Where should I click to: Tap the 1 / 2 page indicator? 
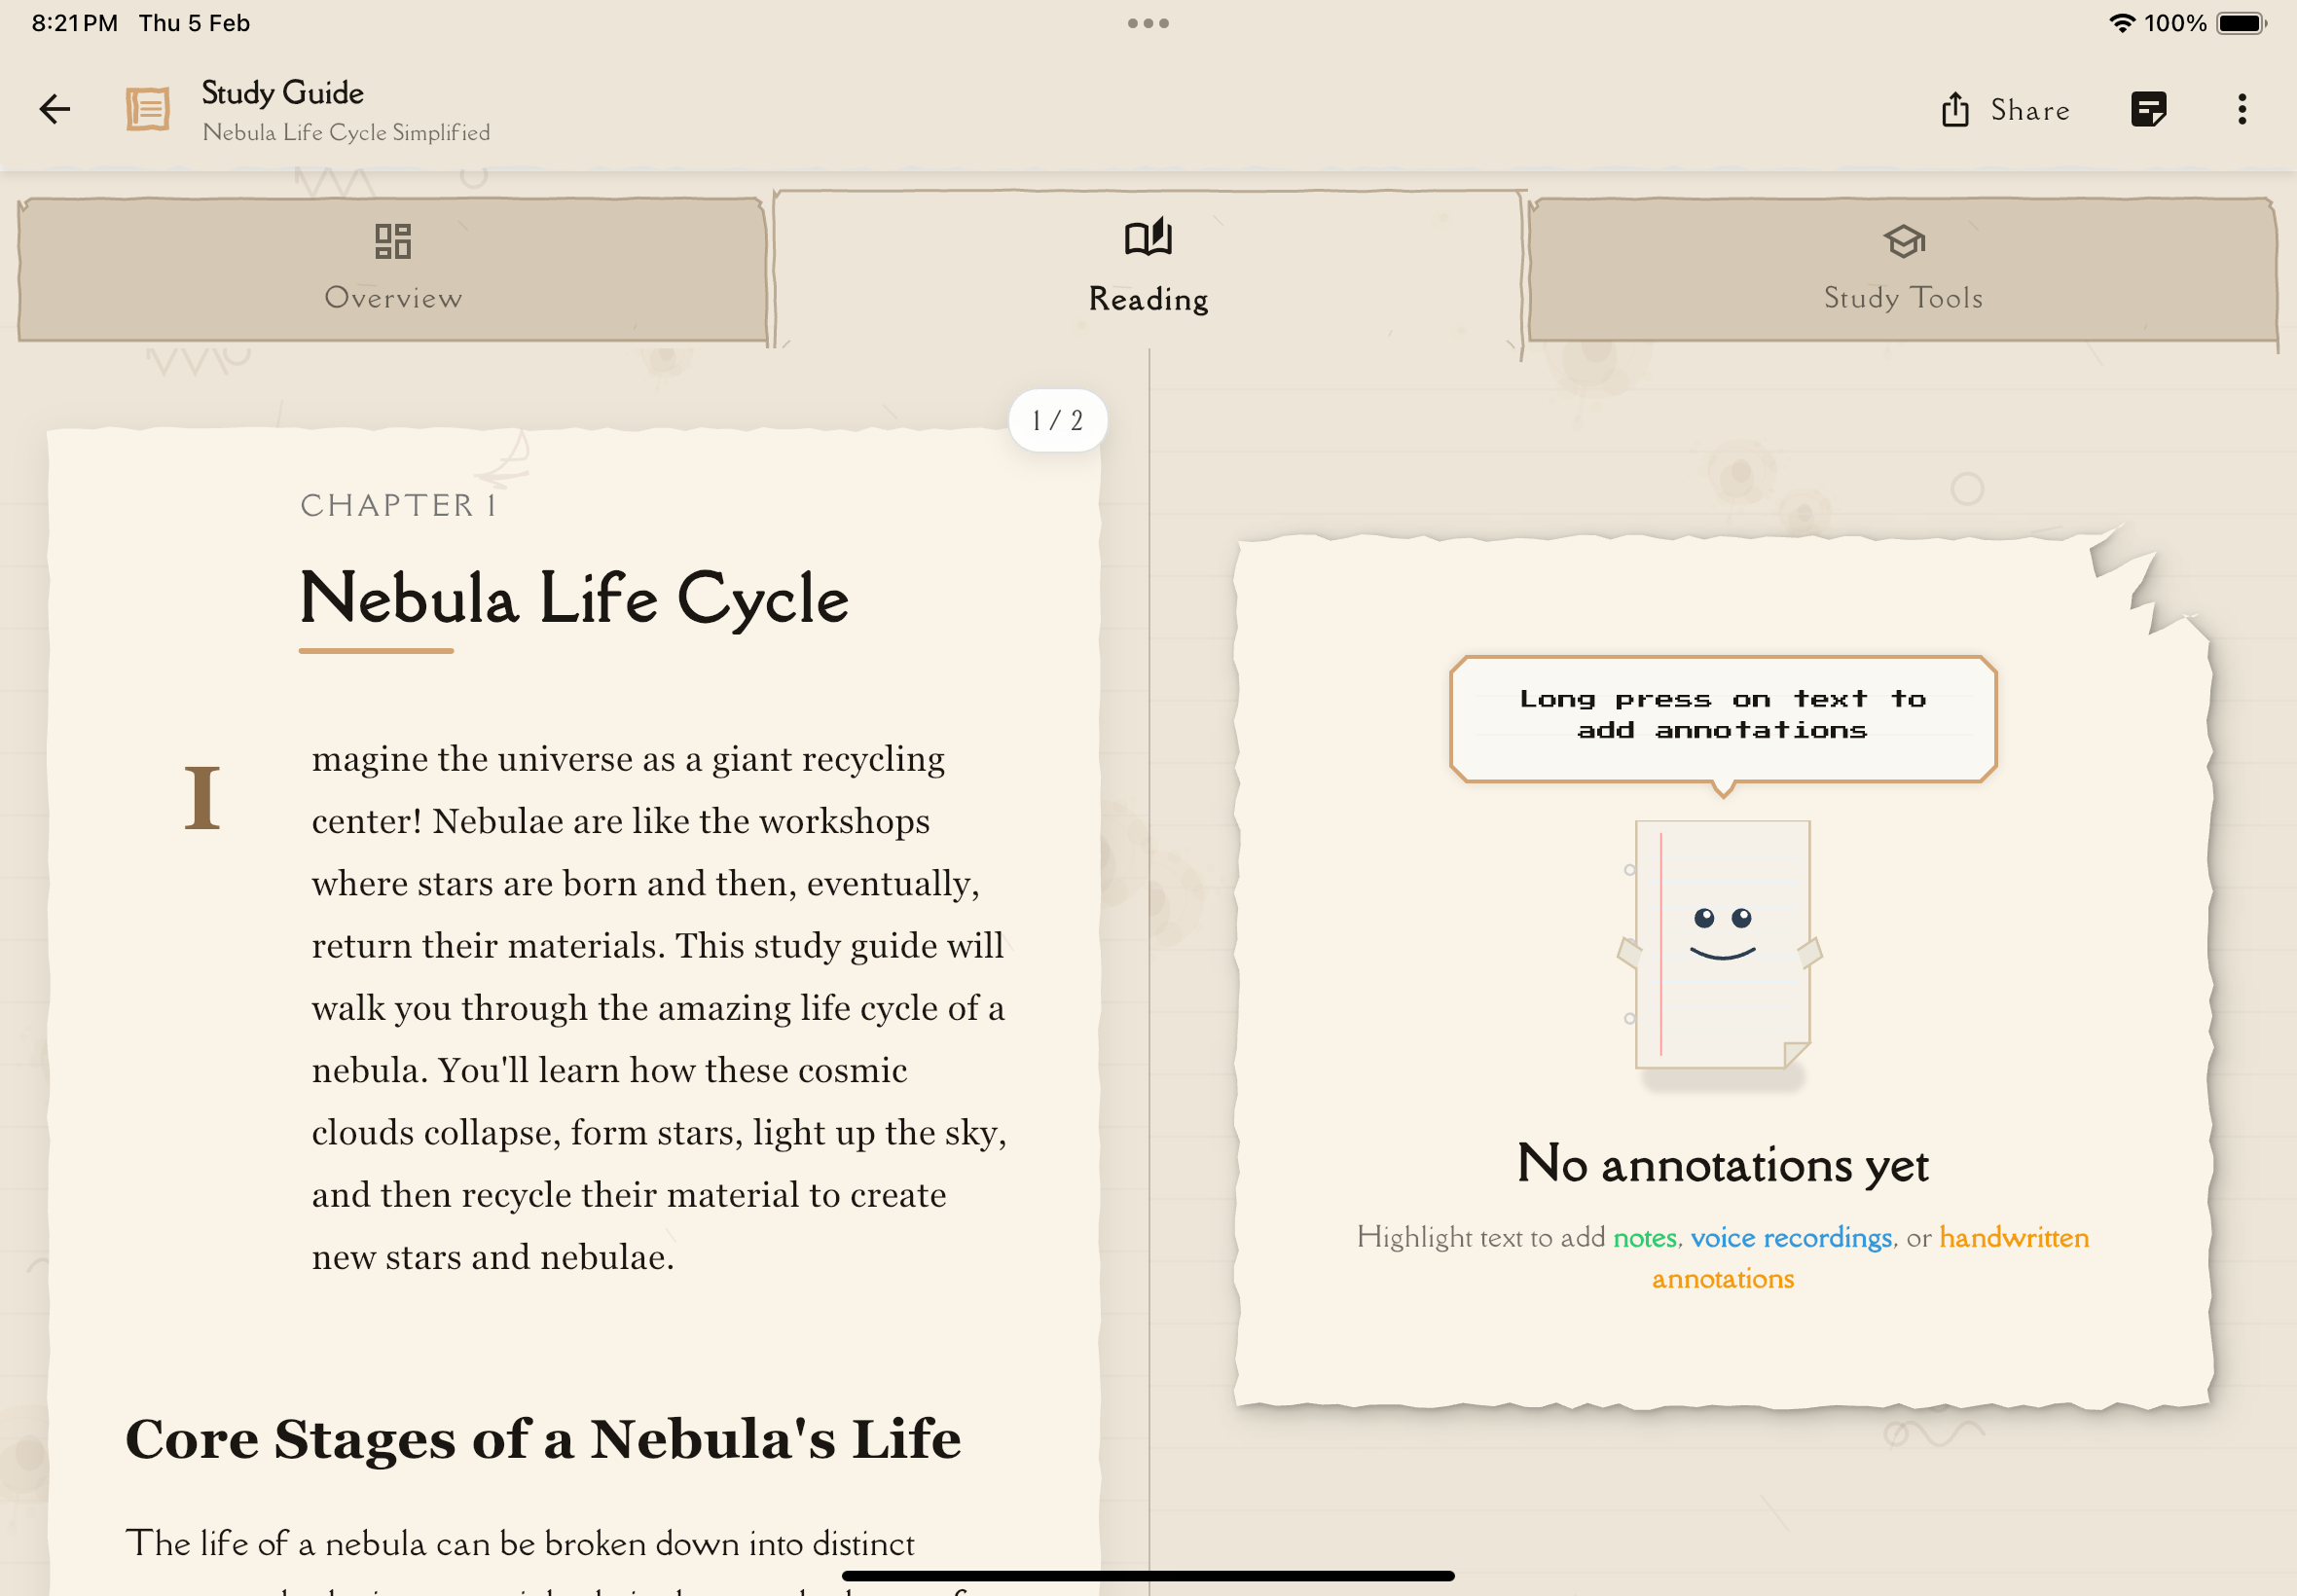pos(1057,421)
